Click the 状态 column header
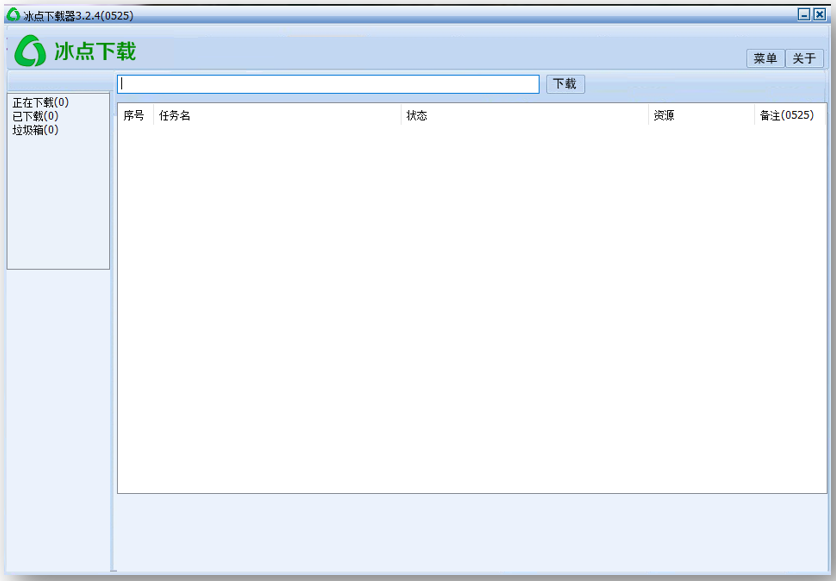Screen dimensions: 836x581 [417, 116]
